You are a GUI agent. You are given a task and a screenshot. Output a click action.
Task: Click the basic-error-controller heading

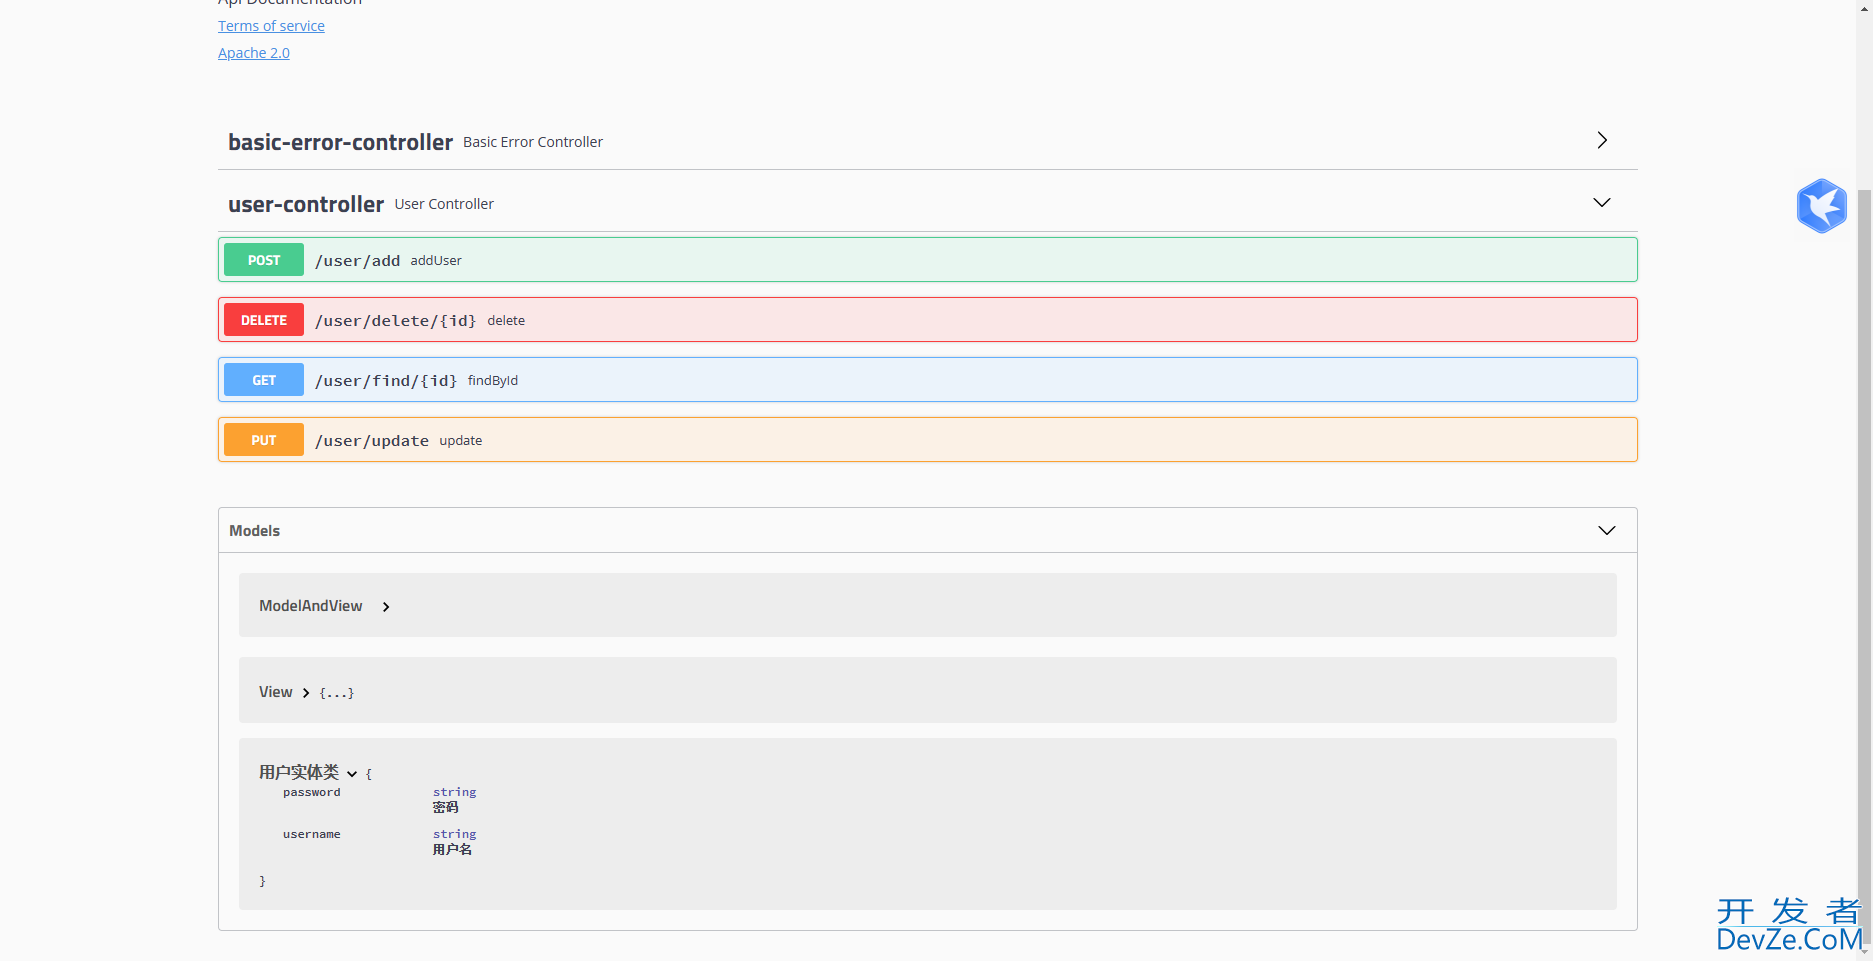[x=340, y=142]
